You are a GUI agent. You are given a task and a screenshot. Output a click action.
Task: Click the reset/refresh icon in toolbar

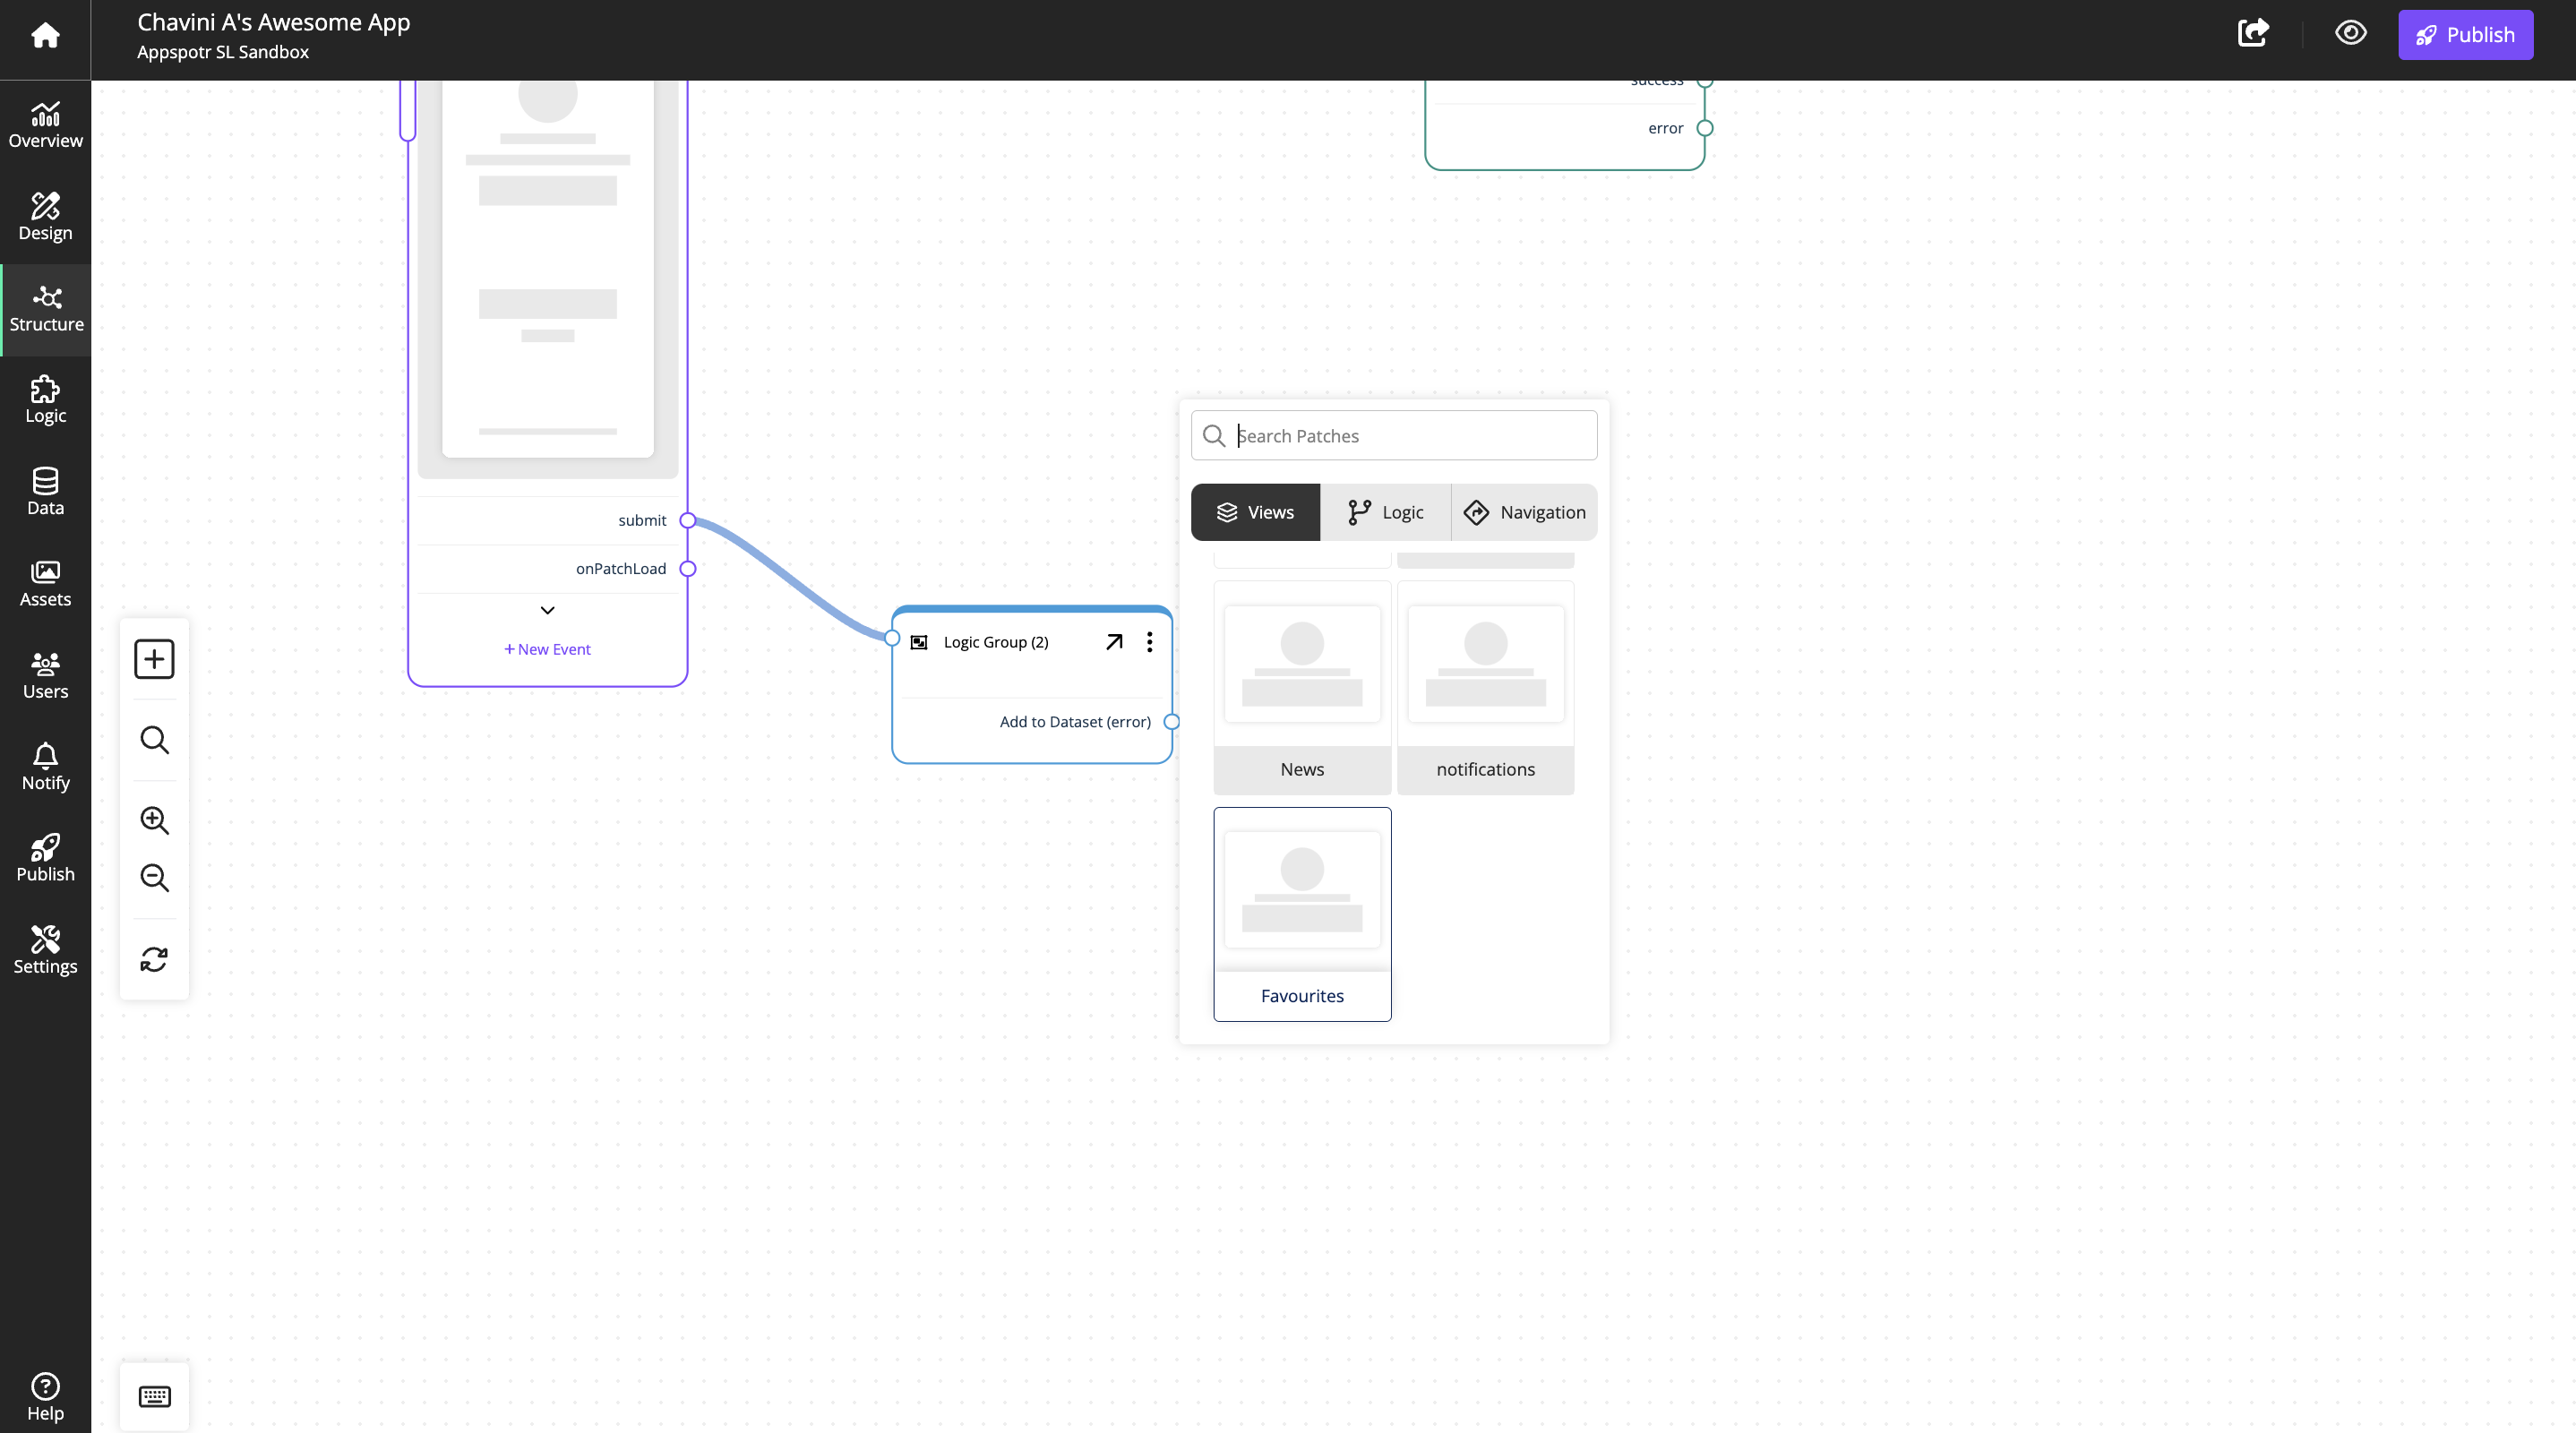click(153, 960)
